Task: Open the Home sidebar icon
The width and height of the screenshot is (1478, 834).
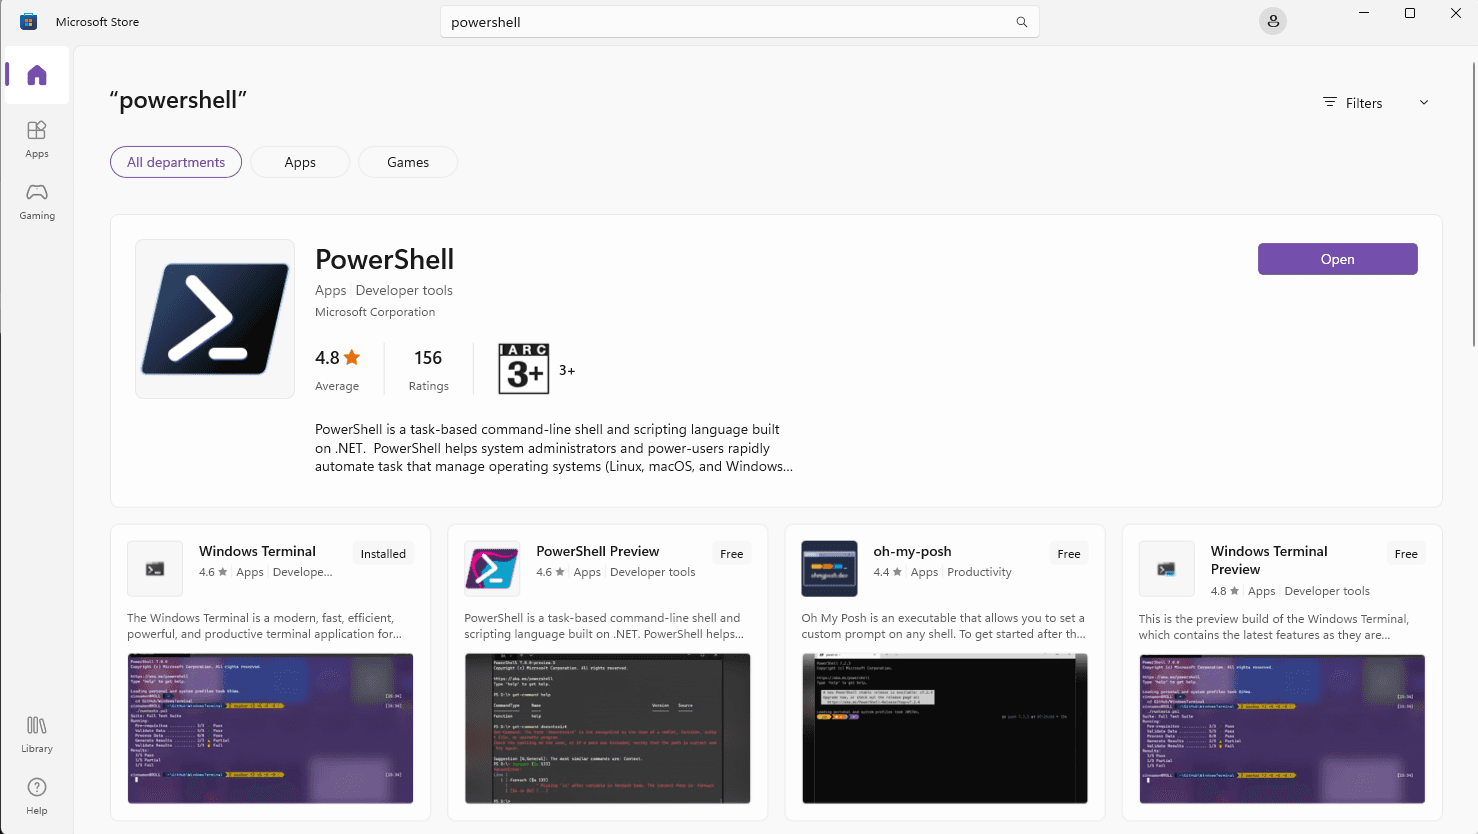Action: click(37, 75)
